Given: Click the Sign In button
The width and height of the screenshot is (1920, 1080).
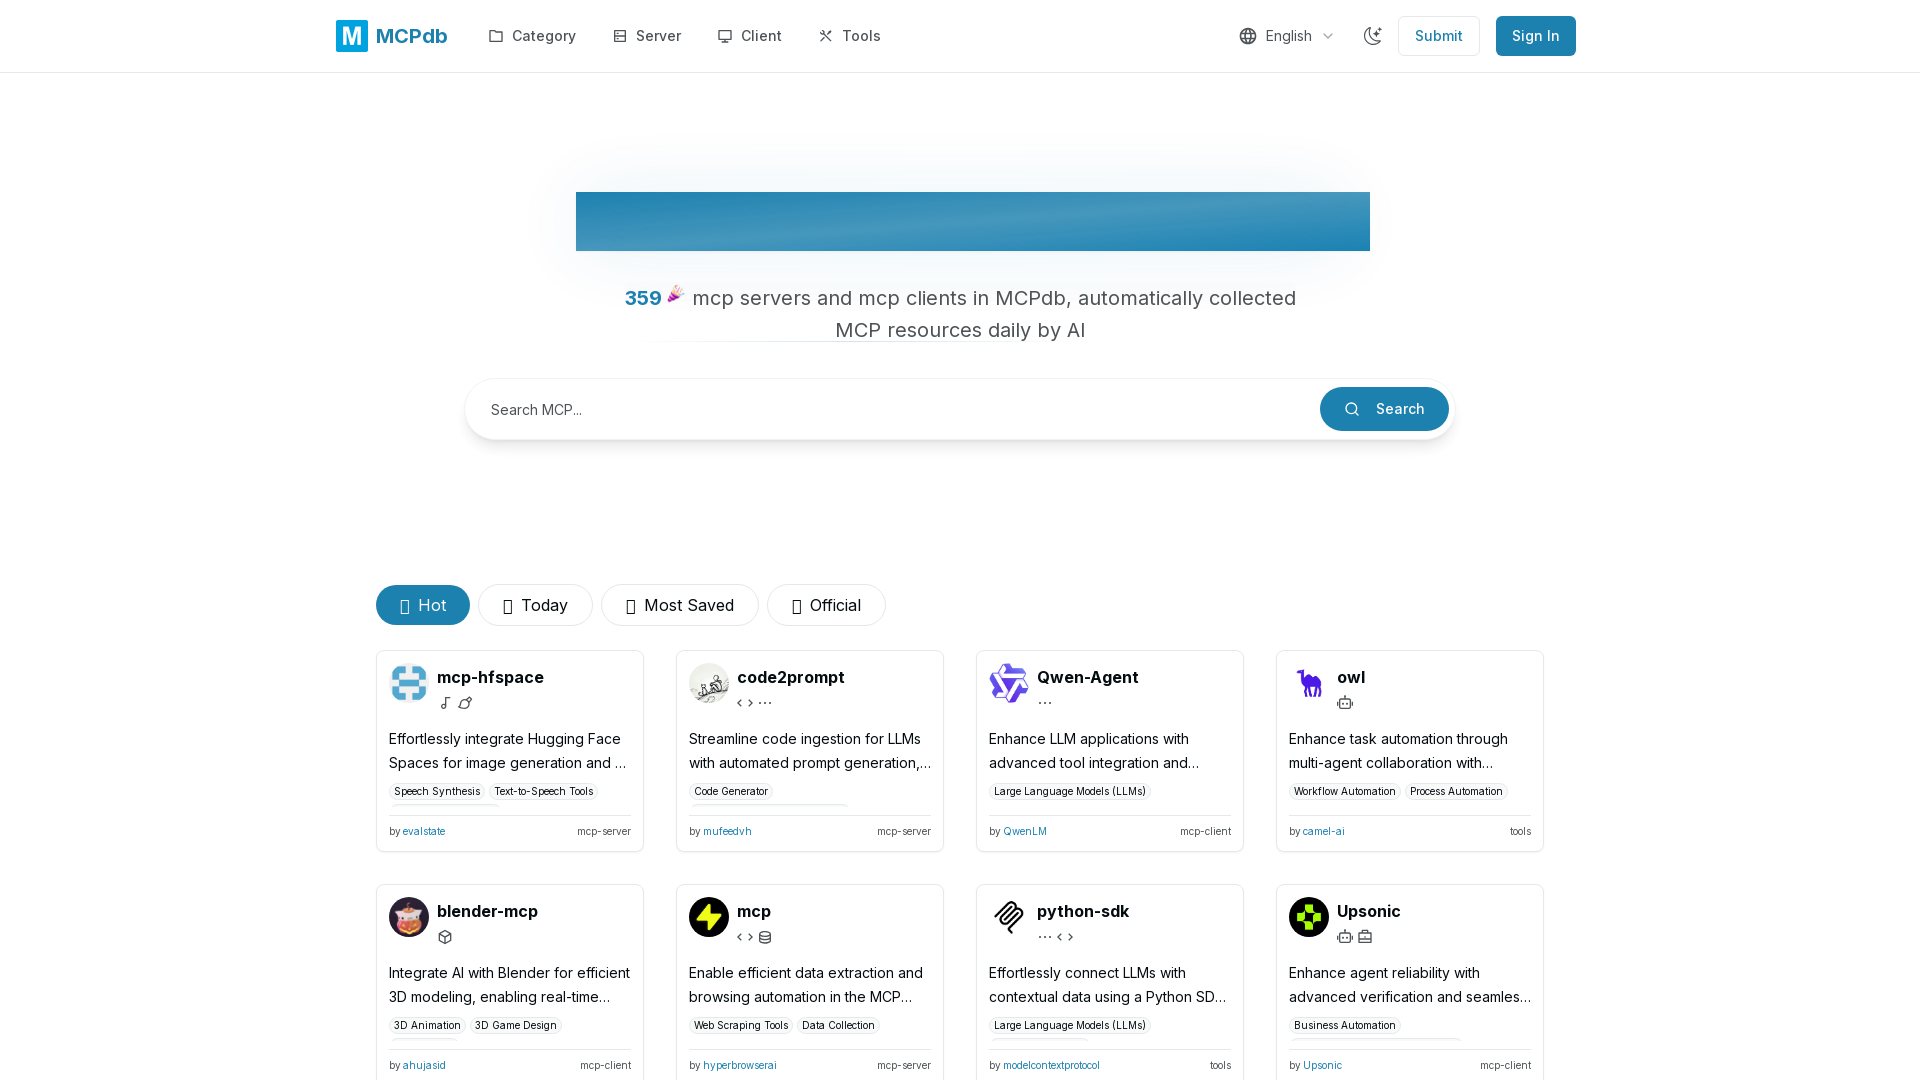Looking at the screenshot, I should click(1536, 36).
